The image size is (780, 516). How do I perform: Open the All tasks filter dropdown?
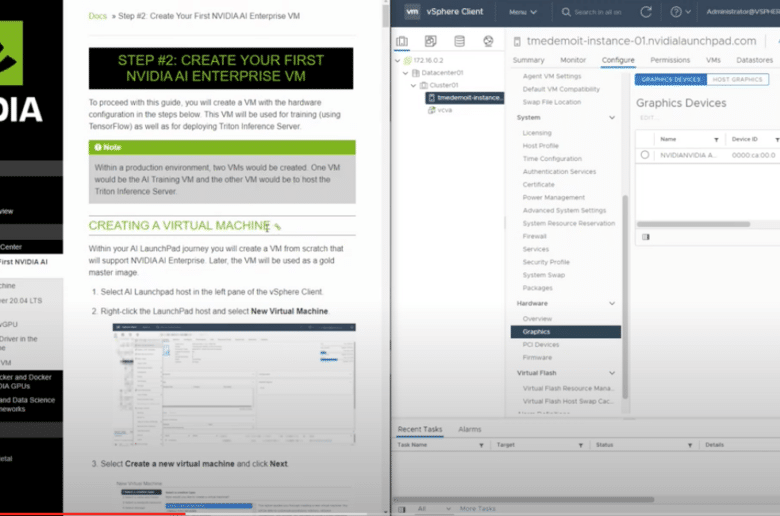(434, 509)
